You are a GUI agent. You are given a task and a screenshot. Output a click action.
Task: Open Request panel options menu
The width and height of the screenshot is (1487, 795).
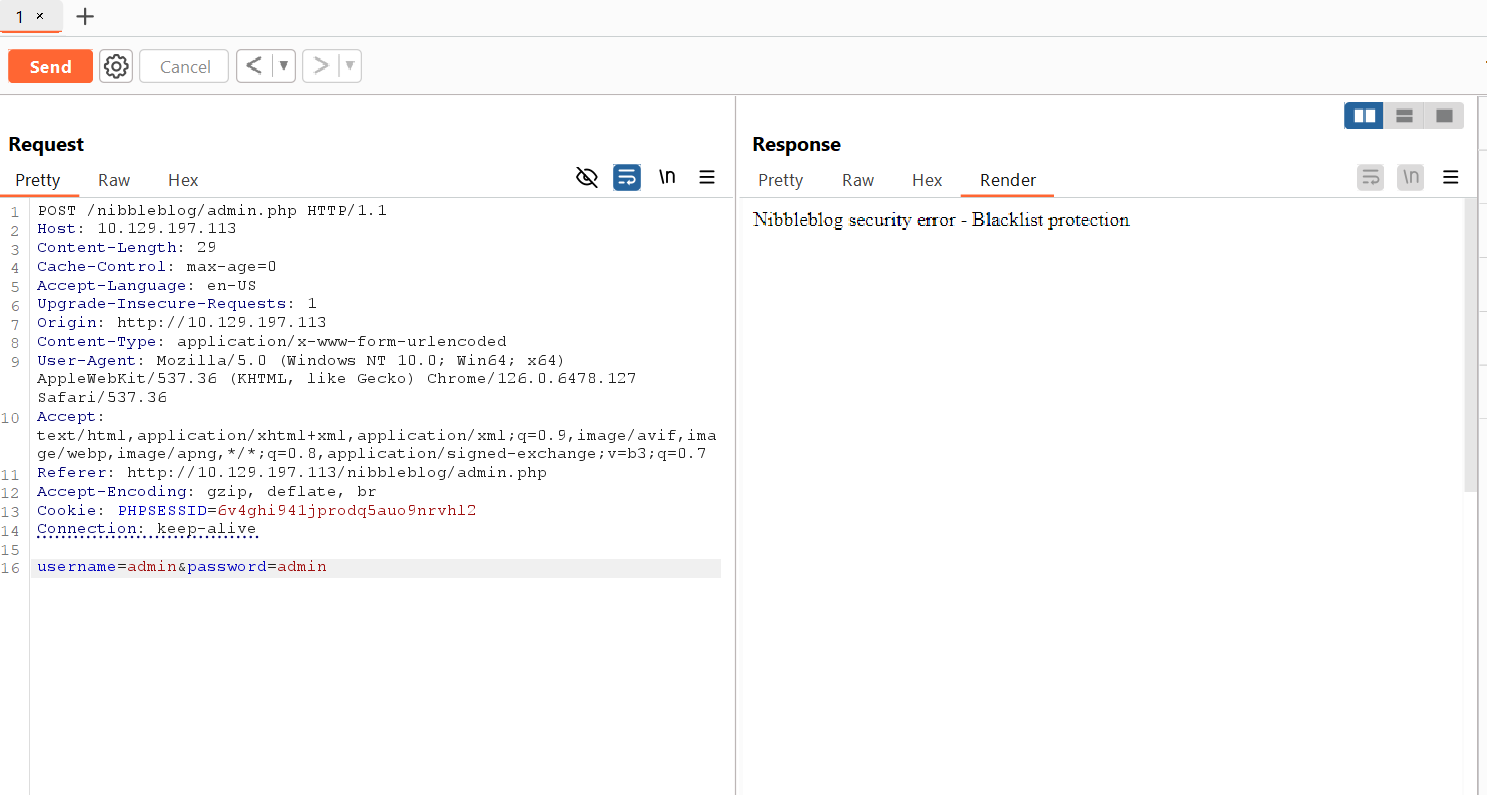tap(707, 178)
